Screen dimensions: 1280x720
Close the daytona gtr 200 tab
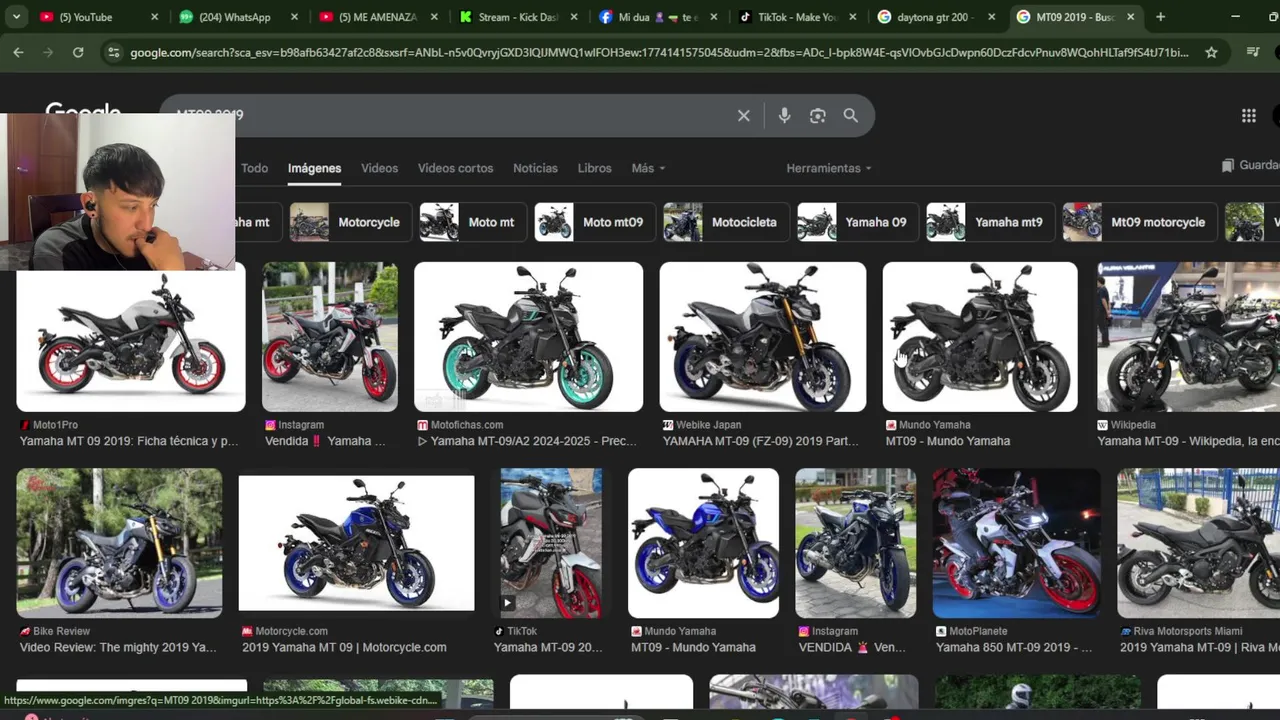991,17
